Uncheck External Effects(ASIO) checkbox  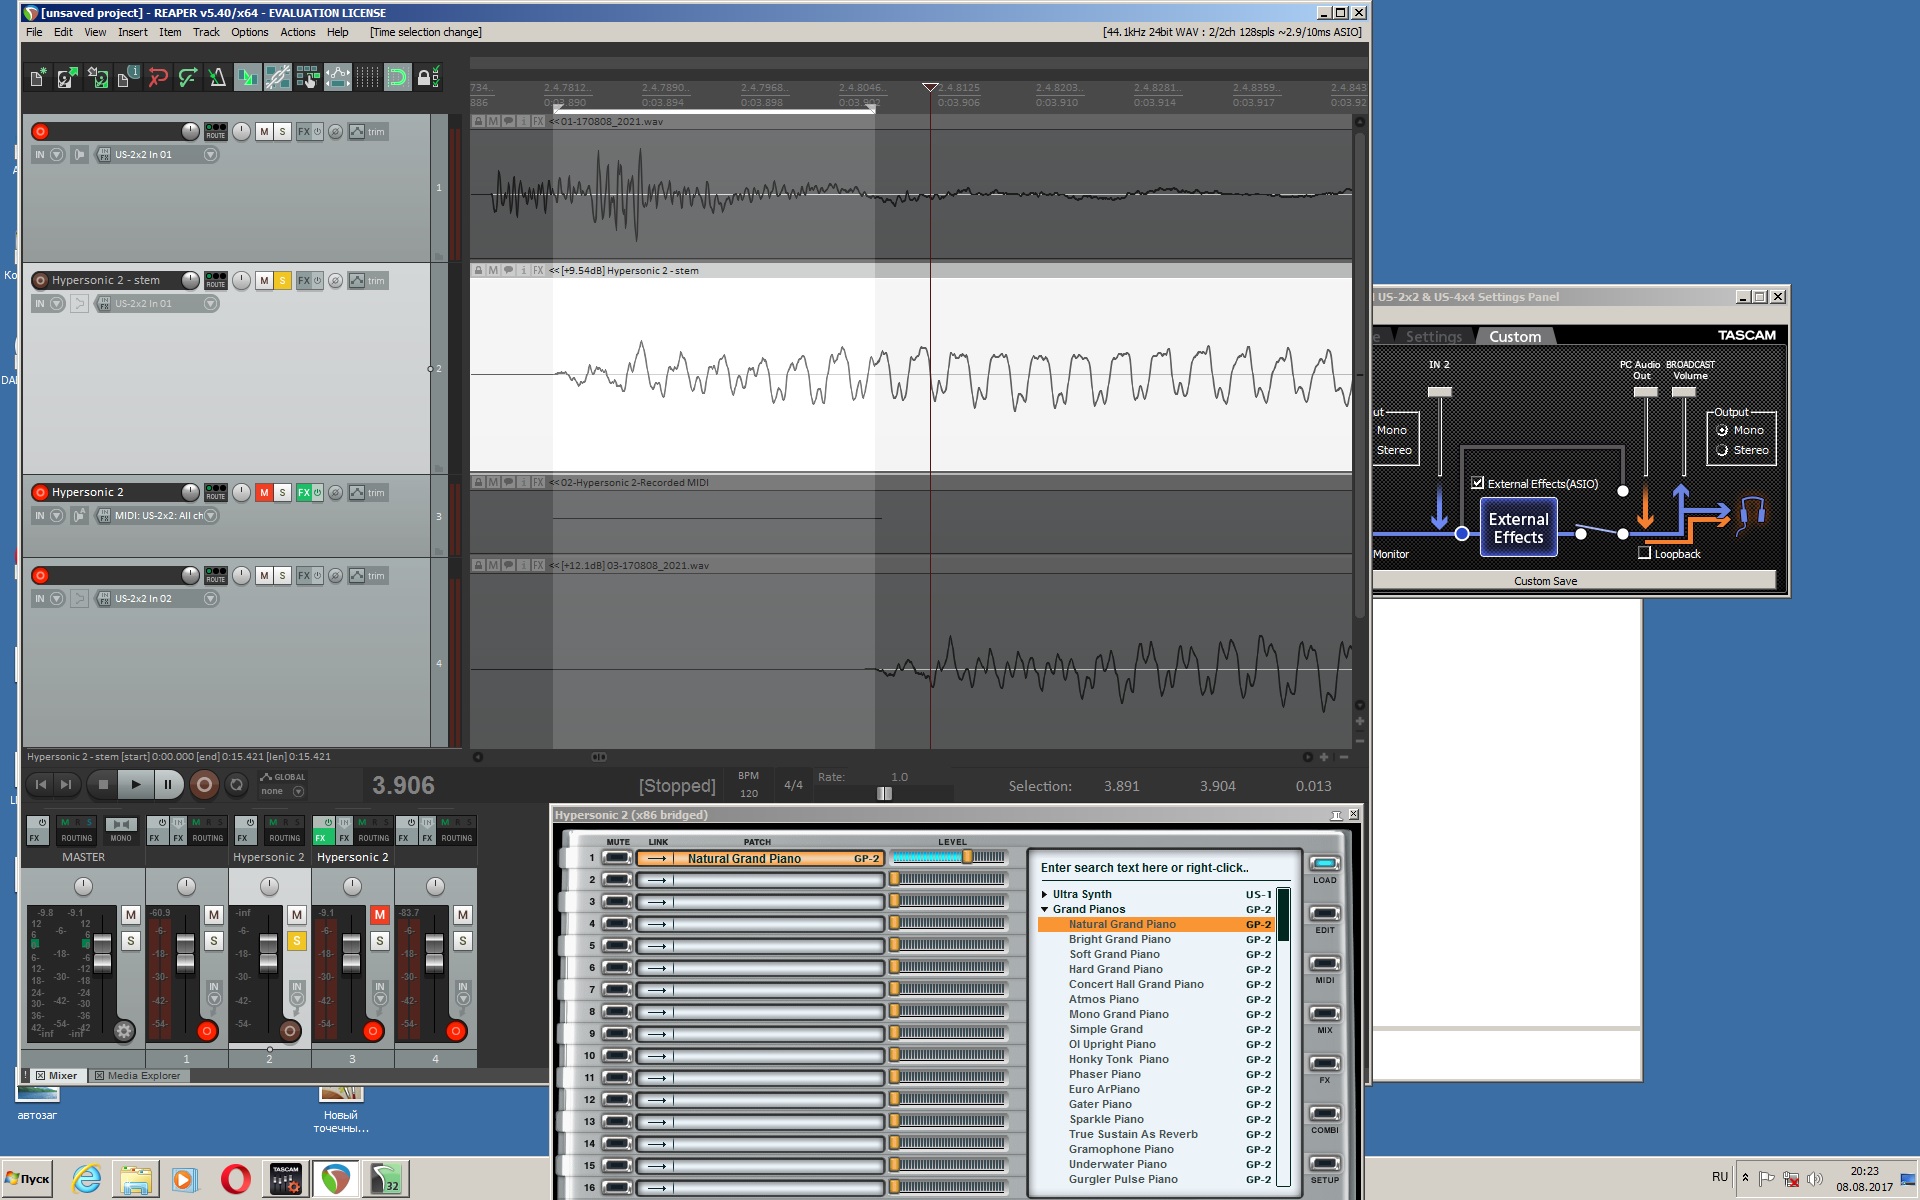(1477, 483)
